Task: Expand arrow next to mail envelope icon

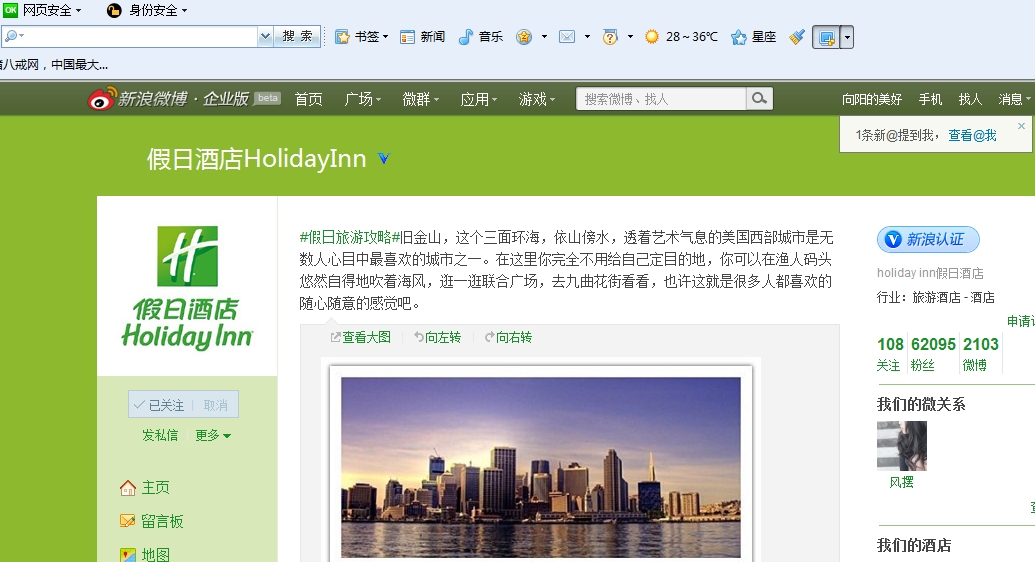Action: (x=587, y=37)
